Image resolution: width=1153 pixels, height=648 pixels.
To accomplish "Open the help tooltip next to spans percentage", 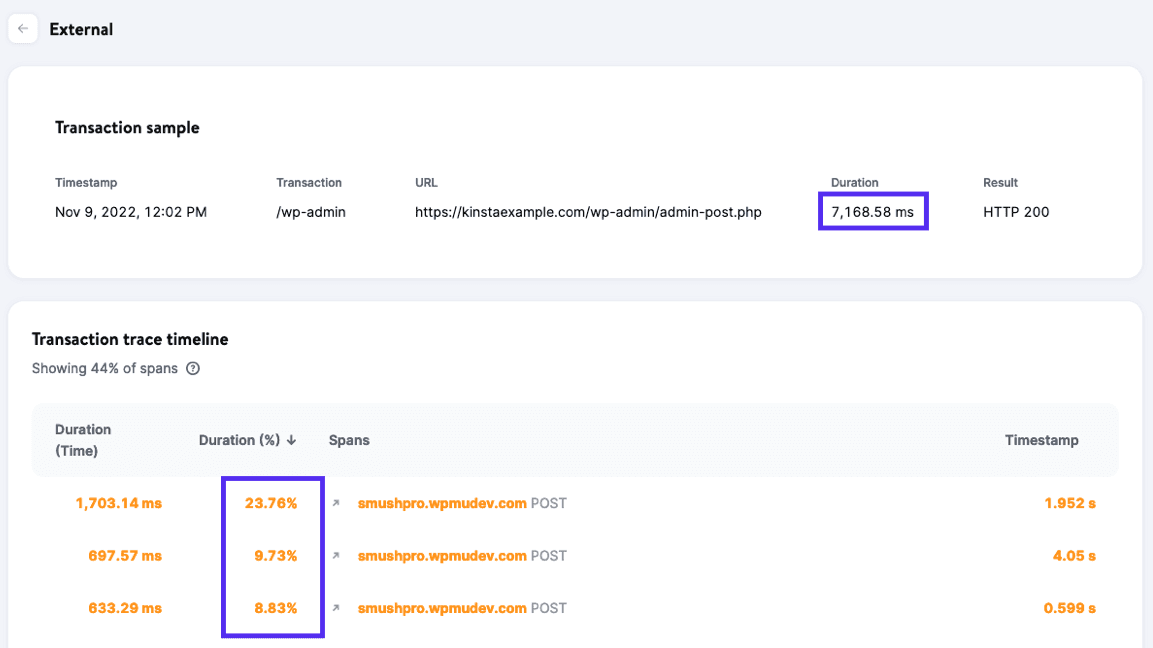I will 193,368.
